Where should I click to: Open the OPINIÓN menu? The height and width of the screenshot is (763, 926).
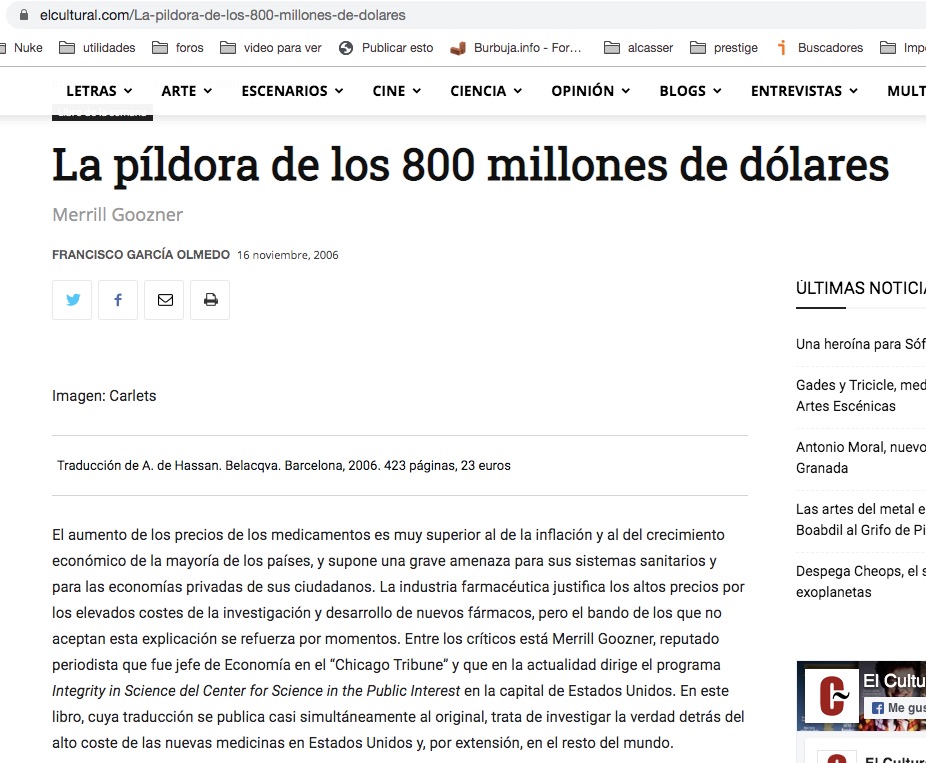pos(590,91)
